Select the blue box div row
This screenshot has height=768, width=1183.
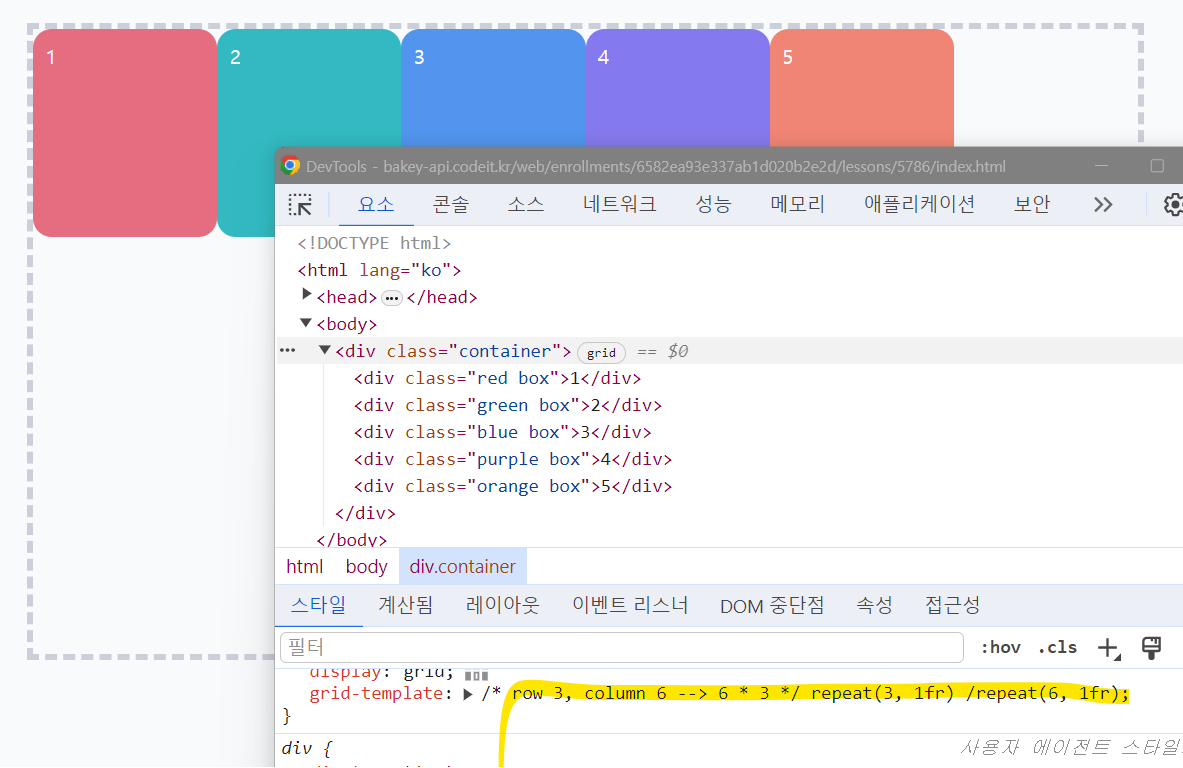coord(502,432)
